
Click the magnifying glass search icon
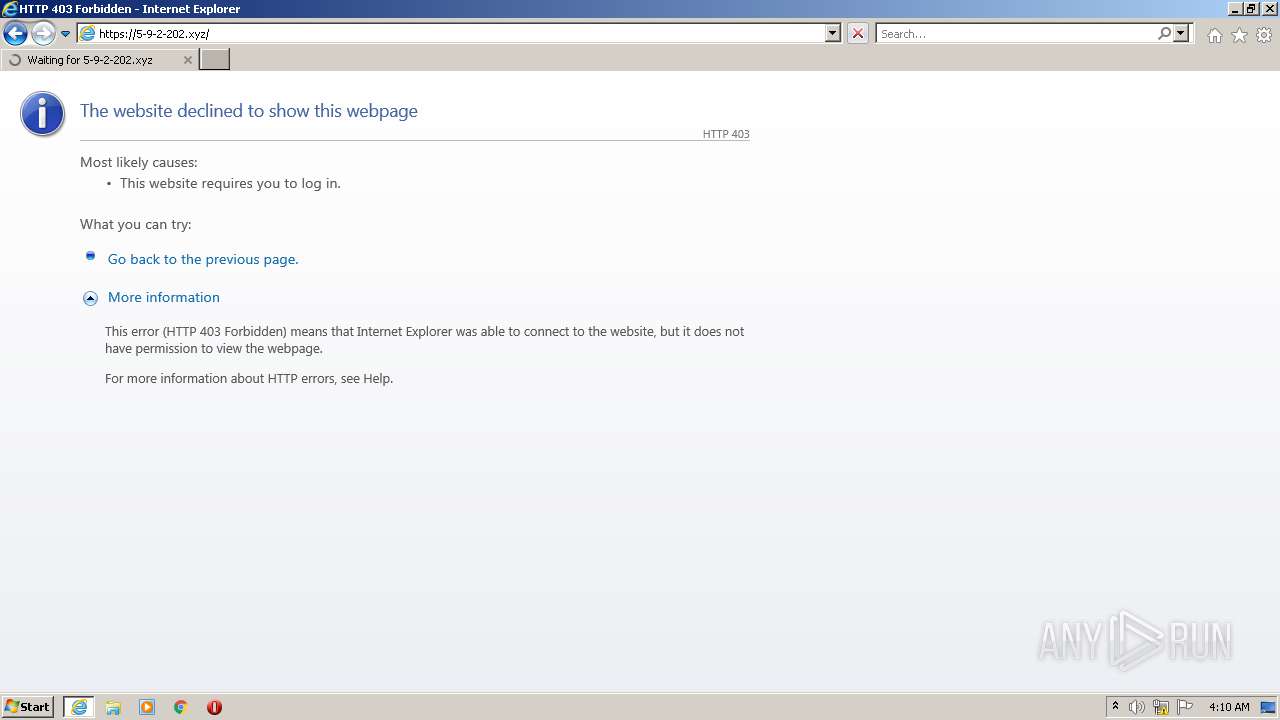[1164, 33]
